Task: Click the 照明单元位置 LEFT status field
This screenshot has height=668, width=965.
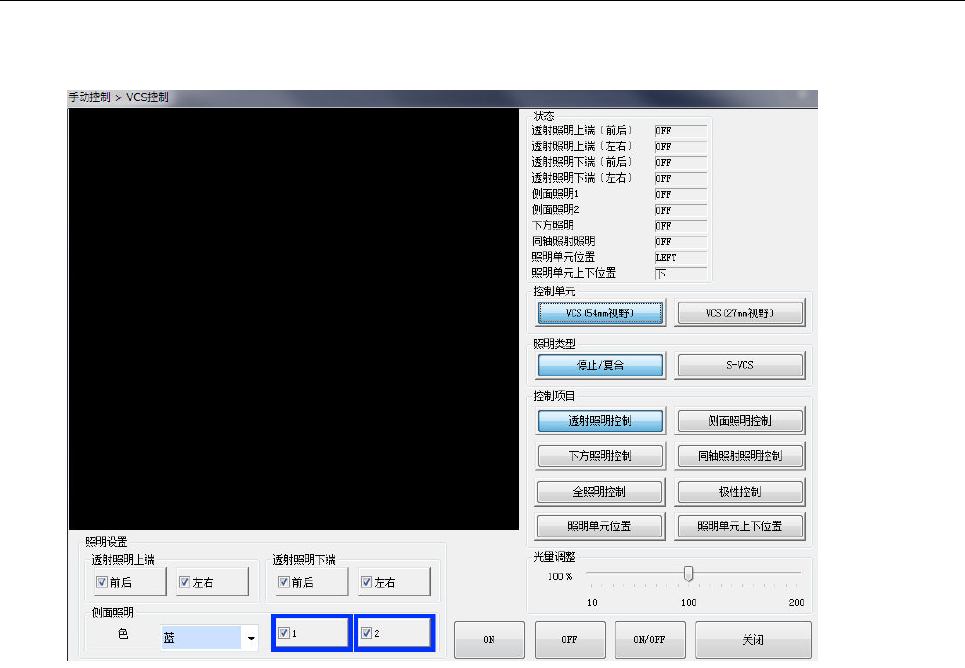Action: (x=680, y=258)
